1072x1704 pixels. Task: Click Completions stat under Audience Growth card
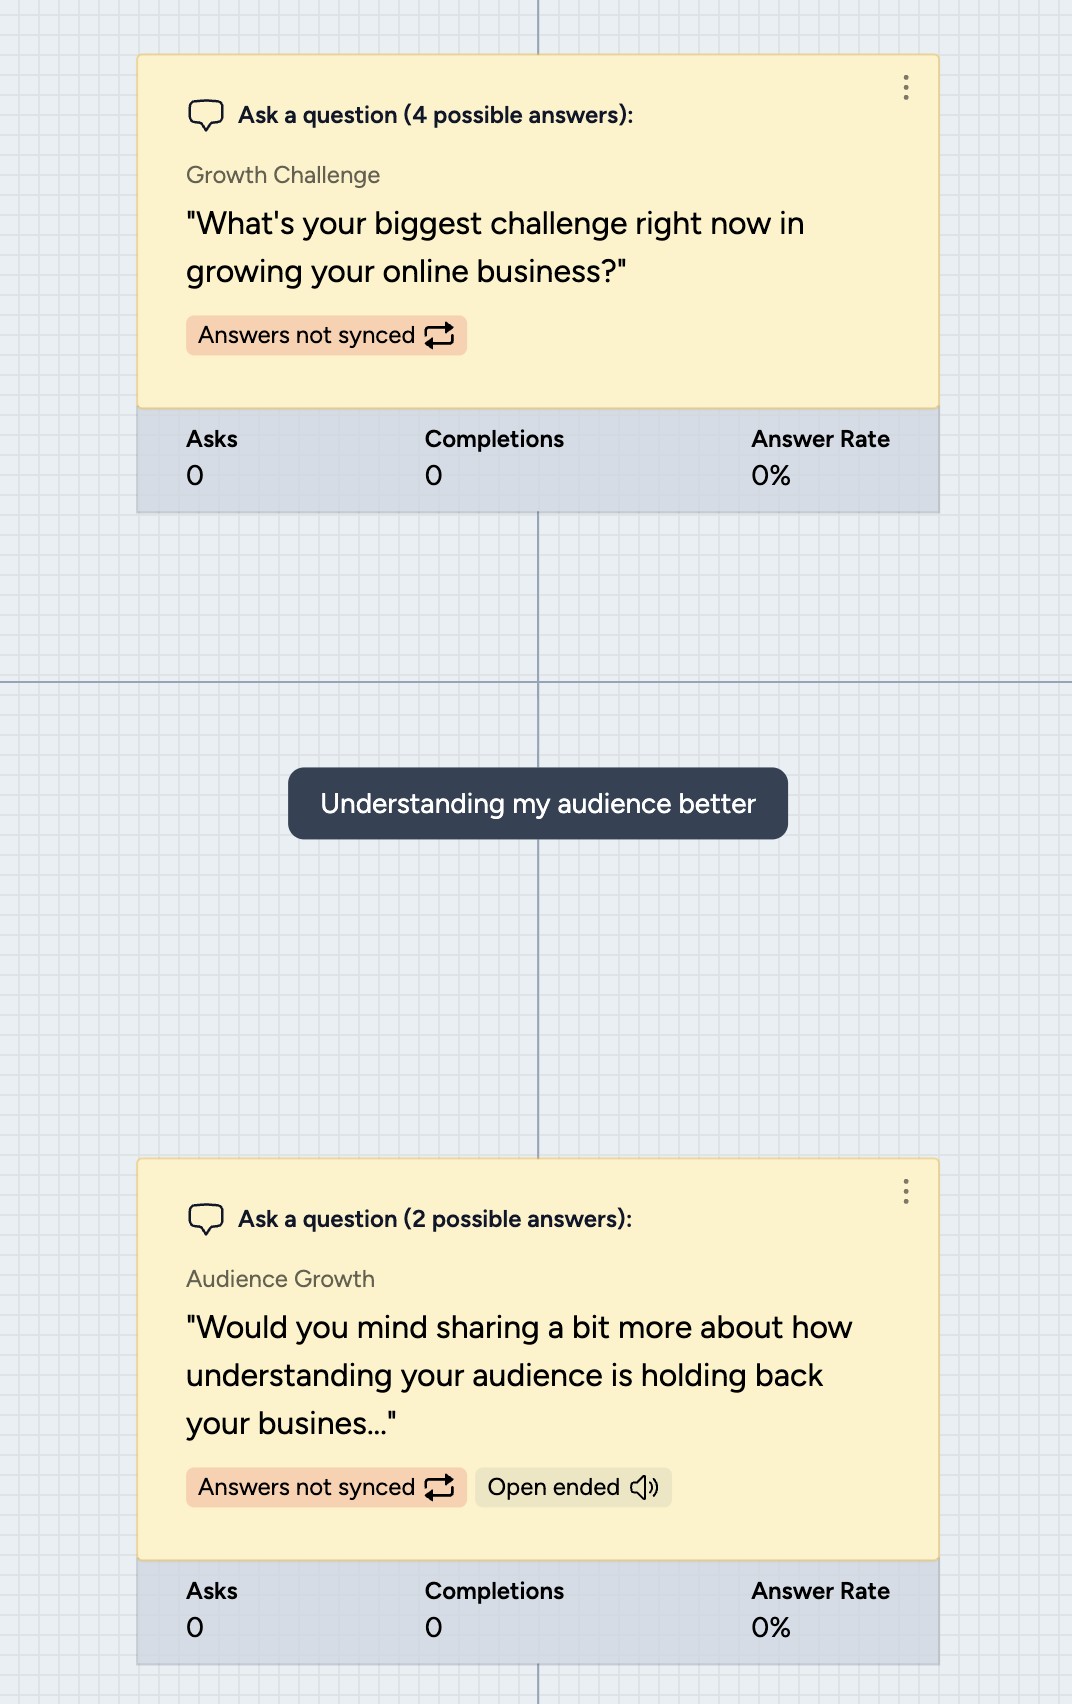[494, 1609]
